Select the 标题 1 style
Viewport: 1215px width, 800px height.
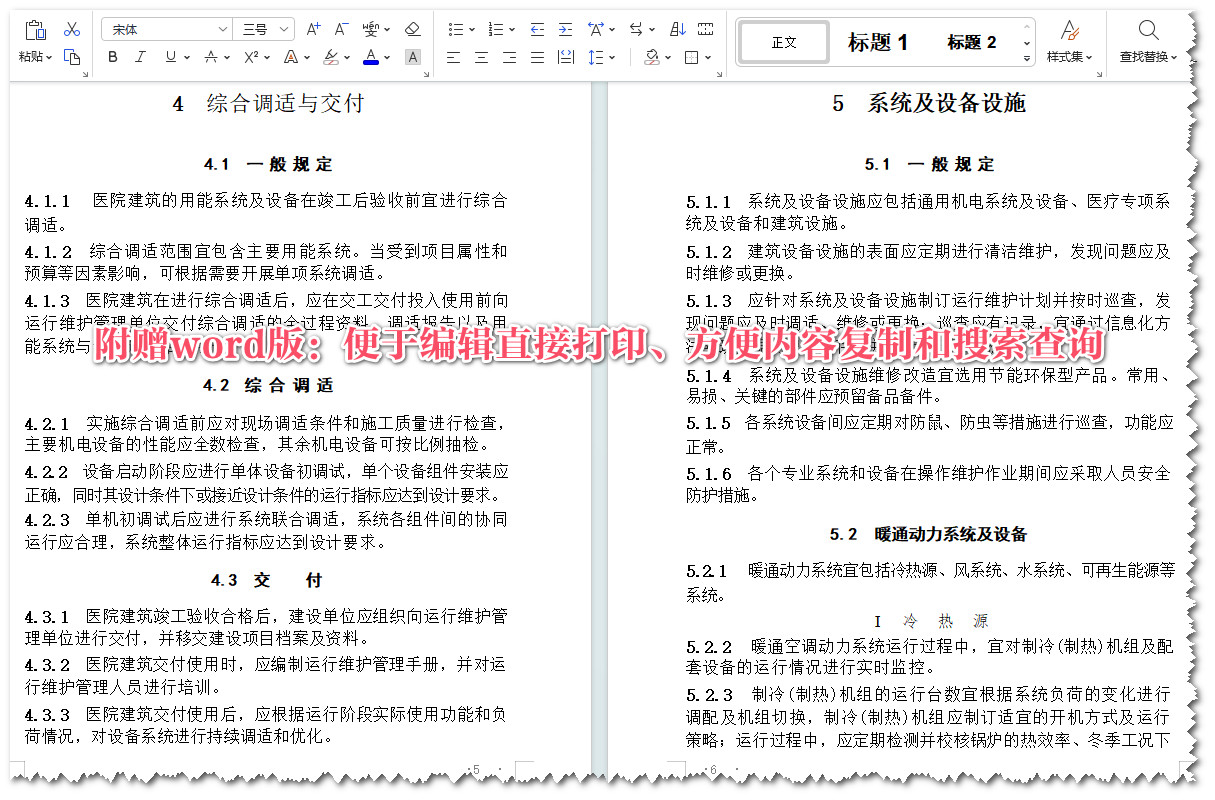[x=878, y=42]
